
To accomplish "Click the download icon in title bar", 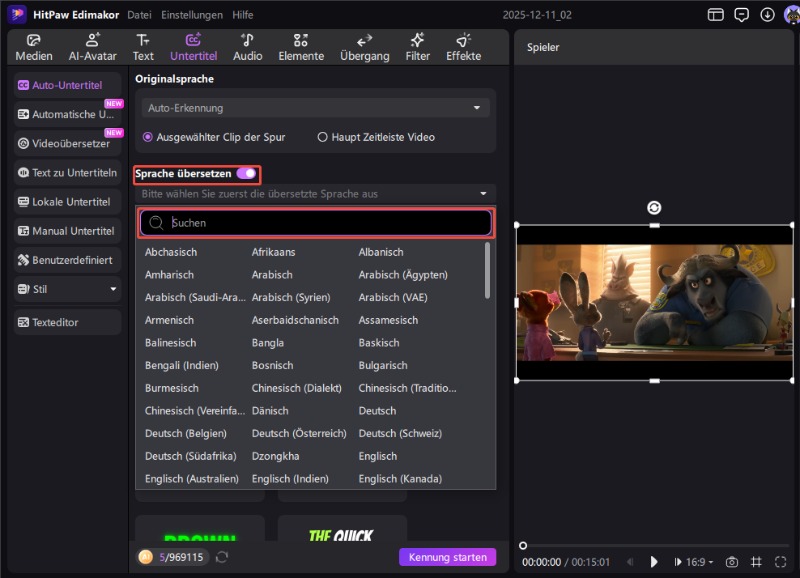I will click(x=767, y=14).
